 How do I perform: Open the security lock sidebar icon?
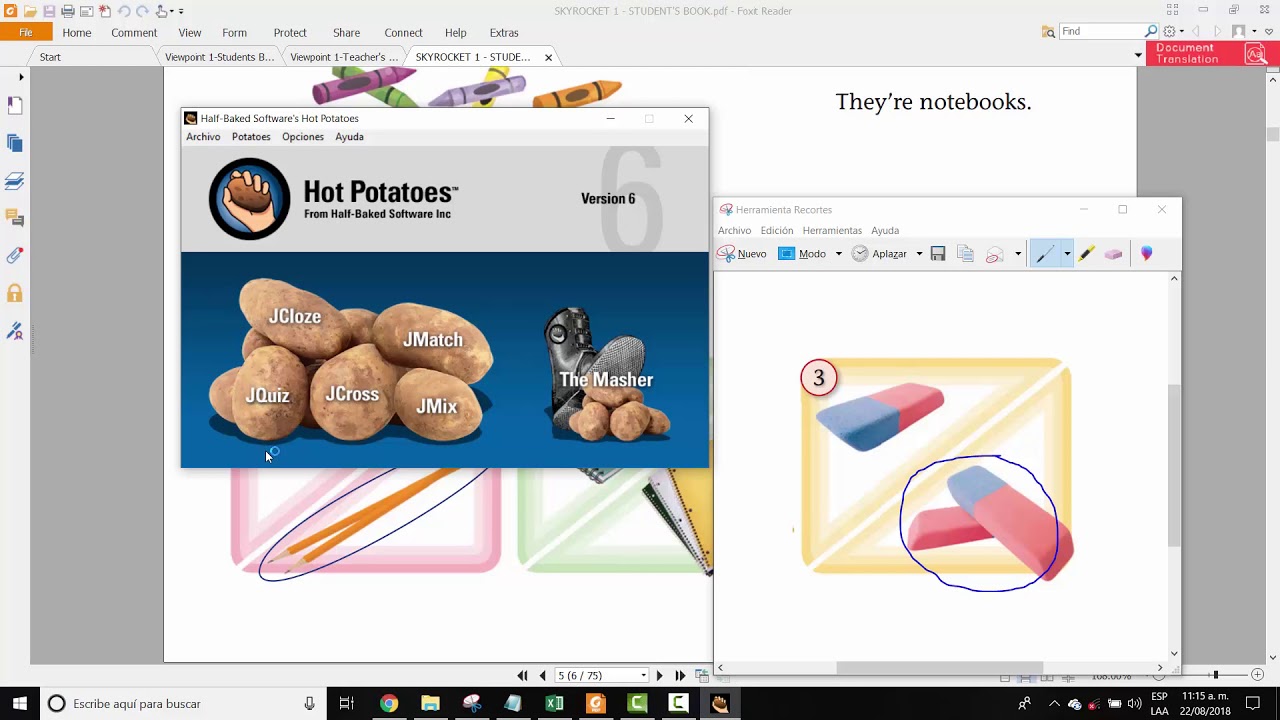[x=15, y=293]
